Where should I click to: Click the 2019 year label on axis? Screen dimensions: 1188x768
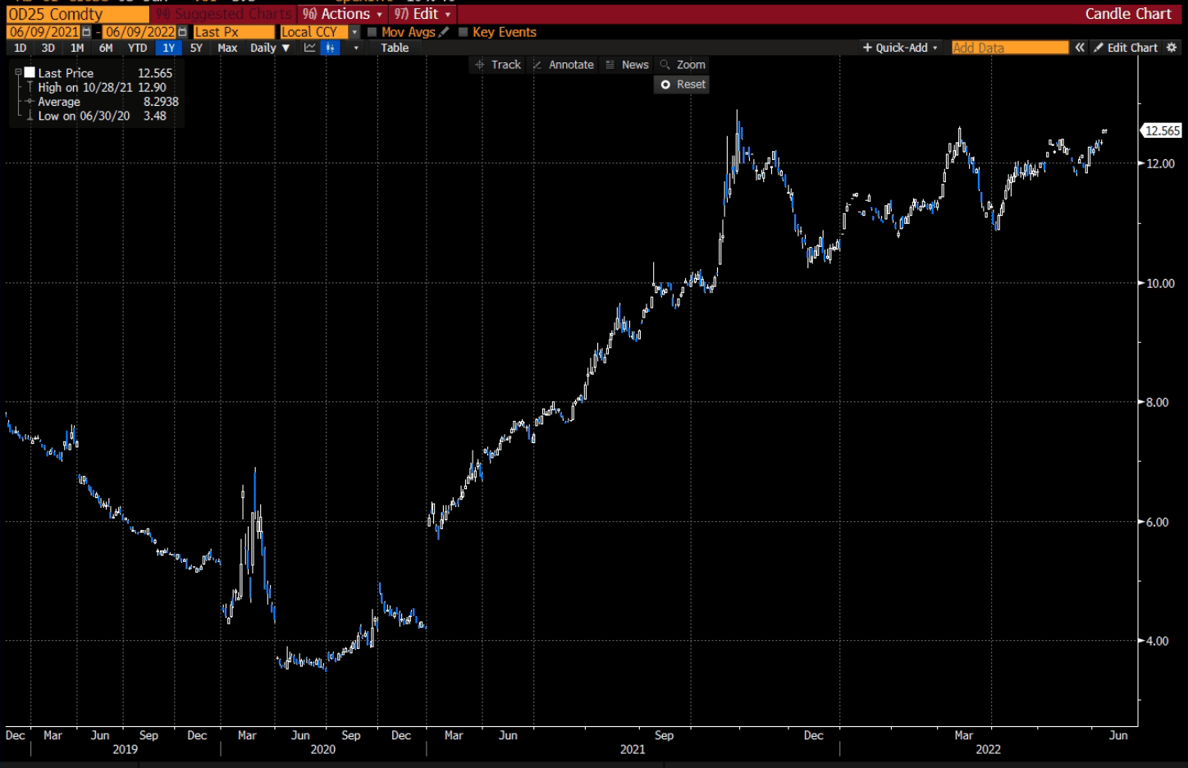[x=125, y=749]
